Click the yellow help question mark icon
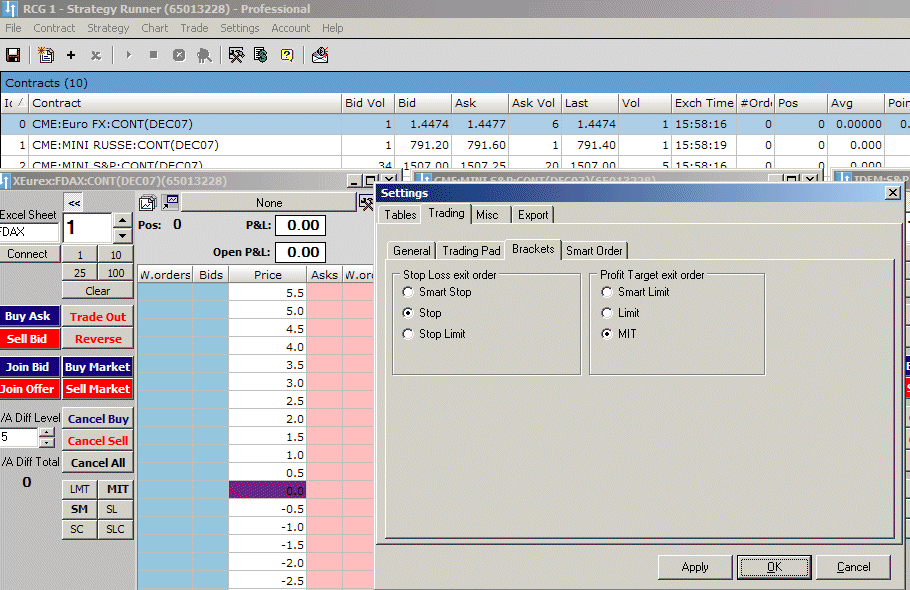 point(287,55)
